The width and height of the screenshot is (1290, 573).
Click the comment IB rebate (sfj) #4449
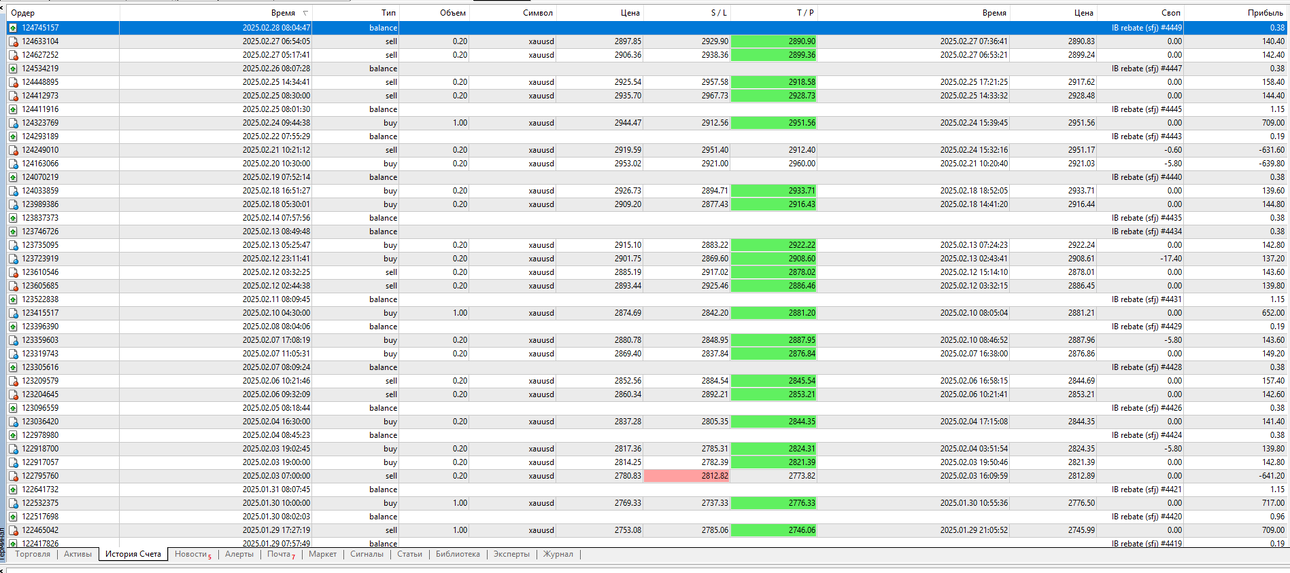tap(1147, 28)
